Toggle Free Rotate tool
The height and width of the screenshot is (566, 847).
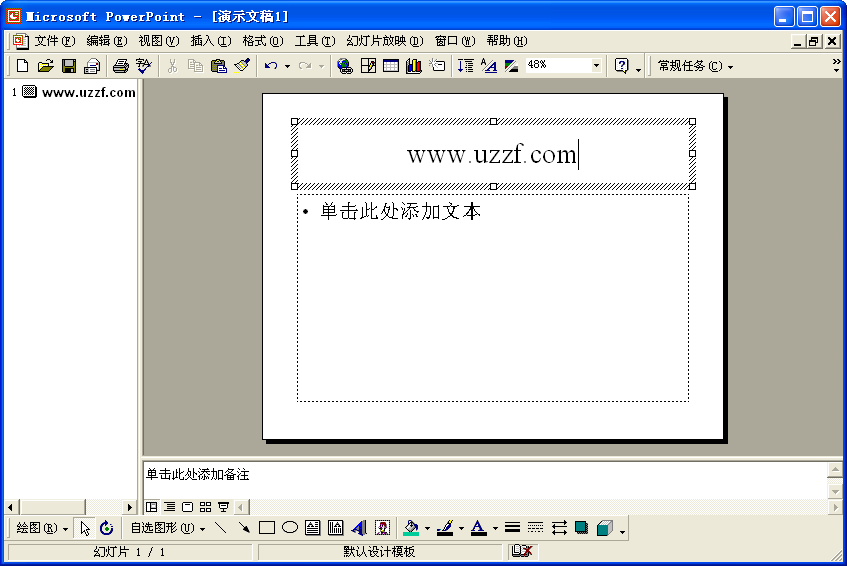[x=106, y=528]
